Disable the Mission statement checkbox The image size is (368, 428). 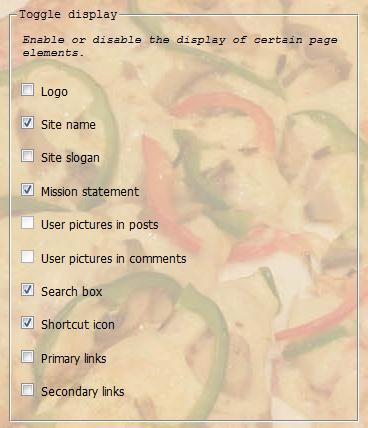[27, 189]
